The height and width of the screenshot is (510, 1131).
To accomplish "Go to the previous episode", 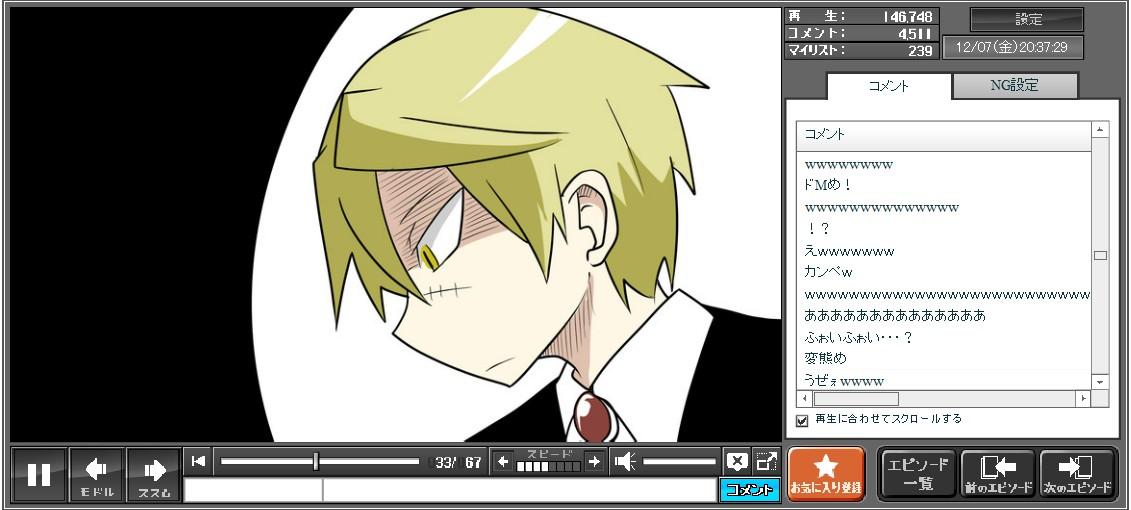I will [997, 474].
